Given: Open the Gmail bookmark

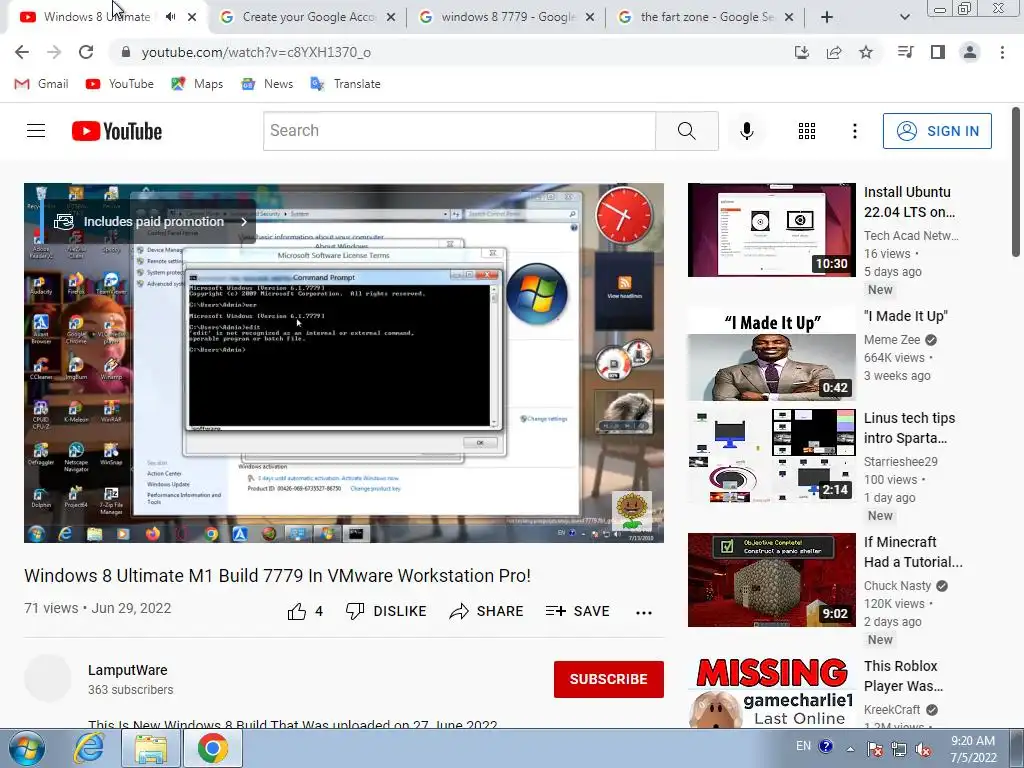Looking at the screenshot, I should (41, 84).
